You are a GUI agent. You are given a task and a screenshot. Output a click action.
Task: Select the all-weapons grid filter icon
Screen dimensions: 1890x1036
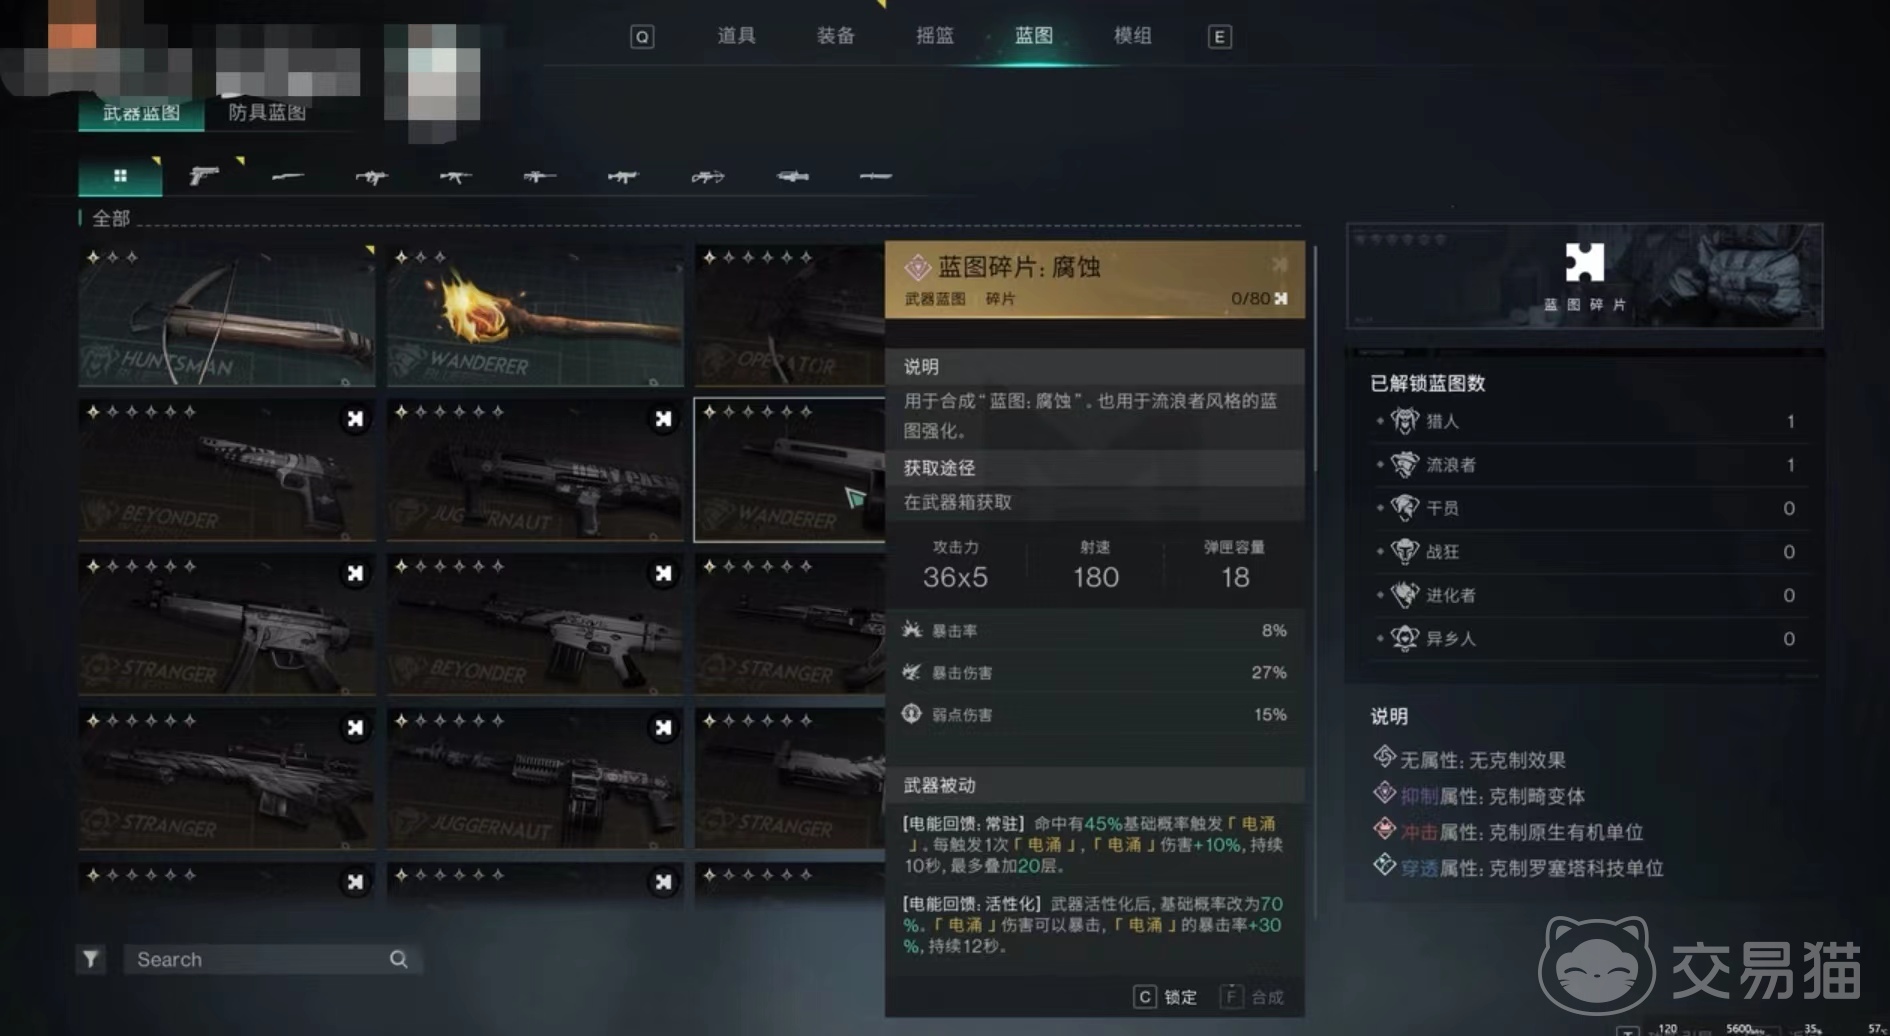(120, 176)
